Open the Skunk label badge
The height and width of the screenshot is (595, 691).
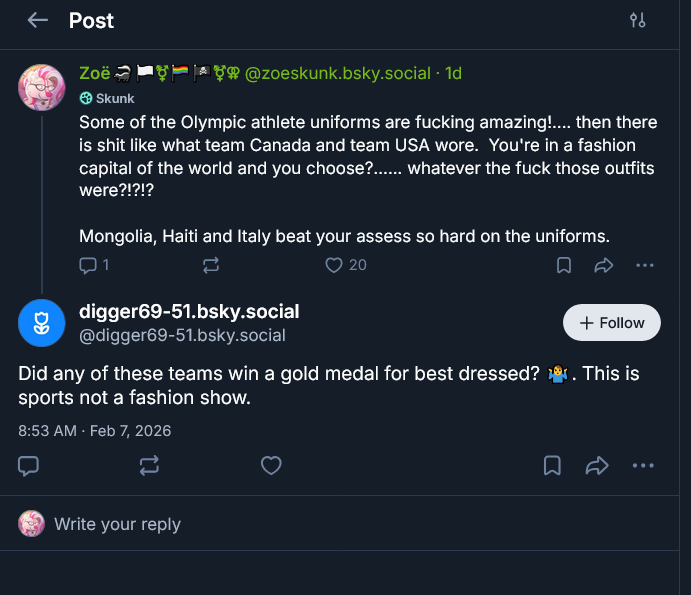(107, 98)
